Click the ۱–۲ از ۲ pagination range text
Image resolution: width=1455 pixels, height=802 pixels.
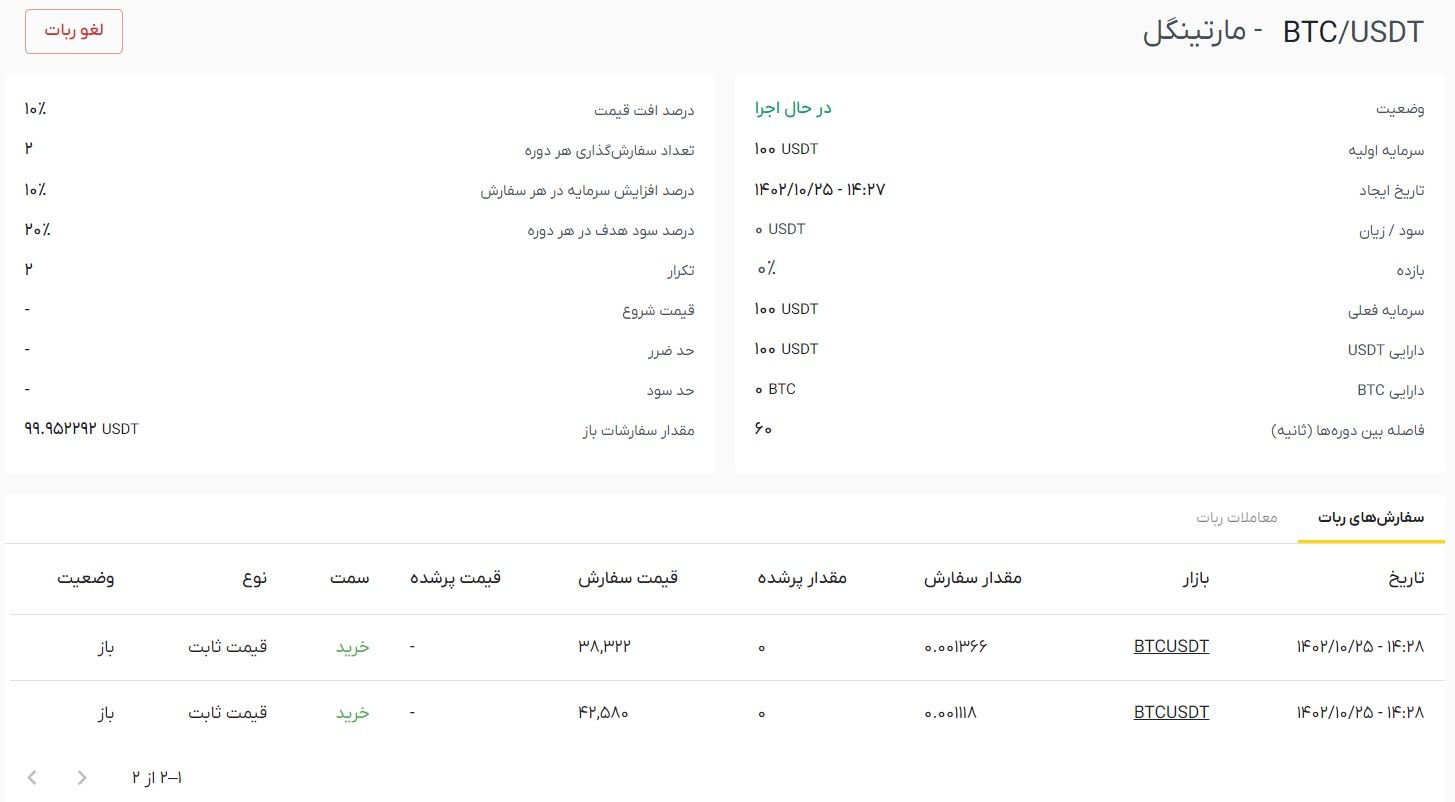(157, 777)
